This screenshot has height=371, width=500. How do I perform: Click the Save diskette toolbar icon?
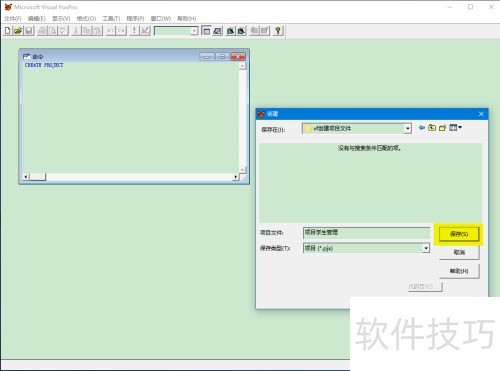(x=29, y=31)
